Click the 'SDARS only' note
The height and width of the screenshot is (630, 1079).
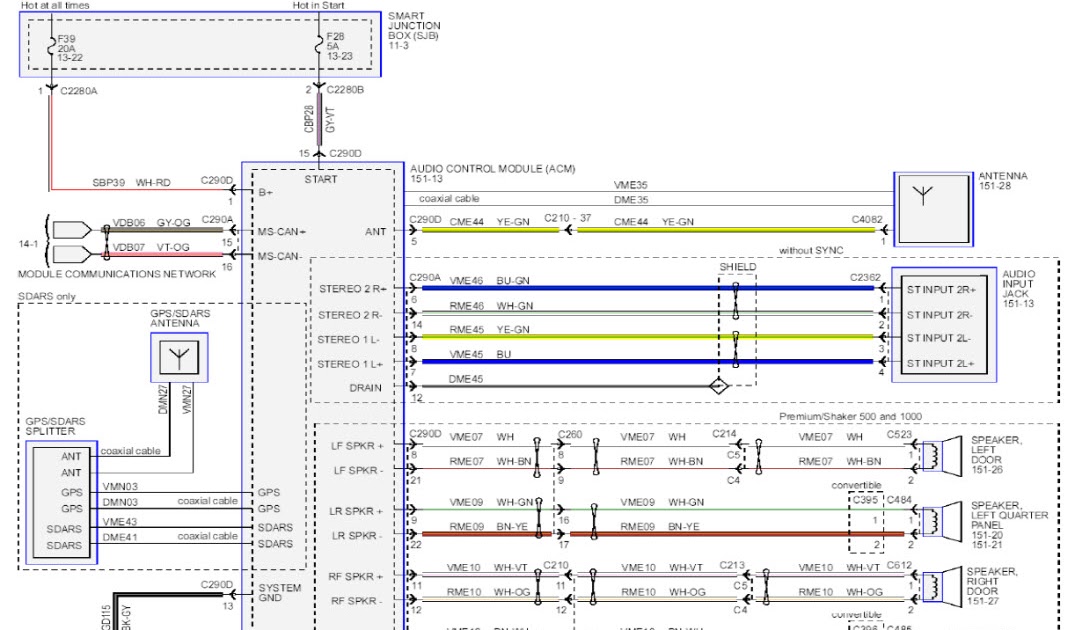(x=47, y=296)
